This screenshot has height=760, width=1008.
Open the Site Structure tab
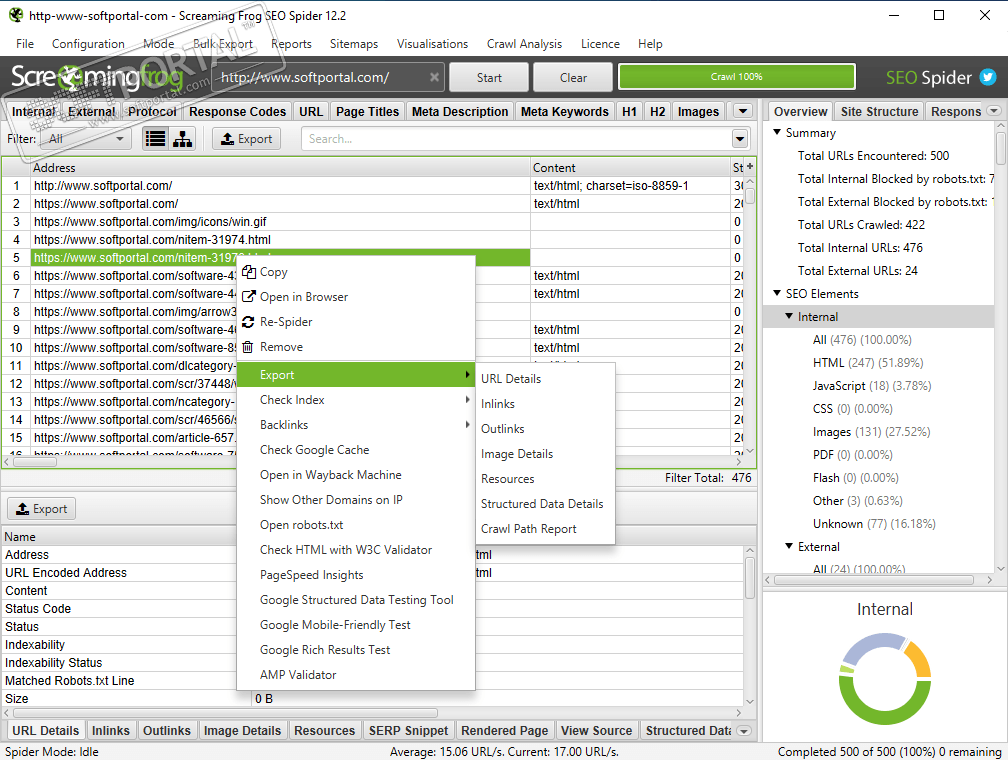pyautogui.click(x=879, y=111)
